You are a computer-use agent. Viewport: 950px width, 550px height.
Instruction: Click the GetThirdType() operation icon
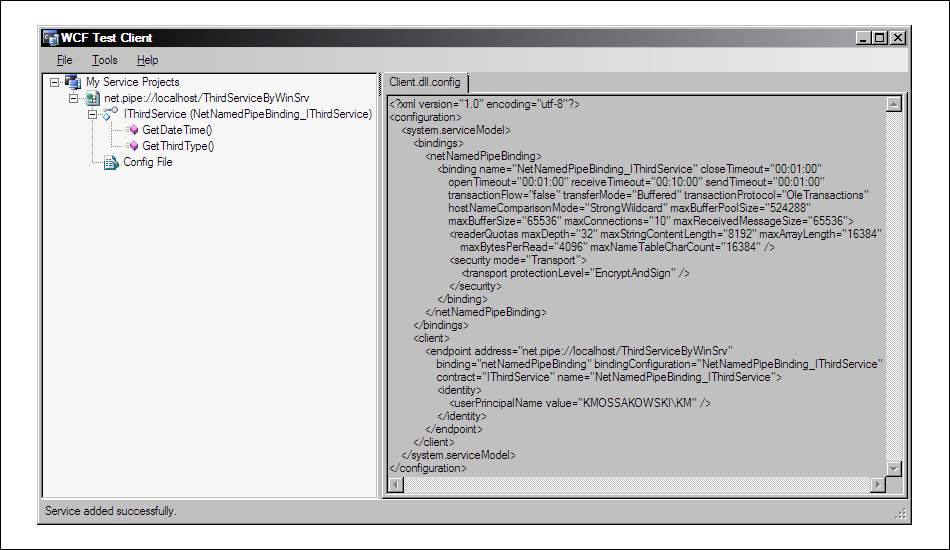132,146
